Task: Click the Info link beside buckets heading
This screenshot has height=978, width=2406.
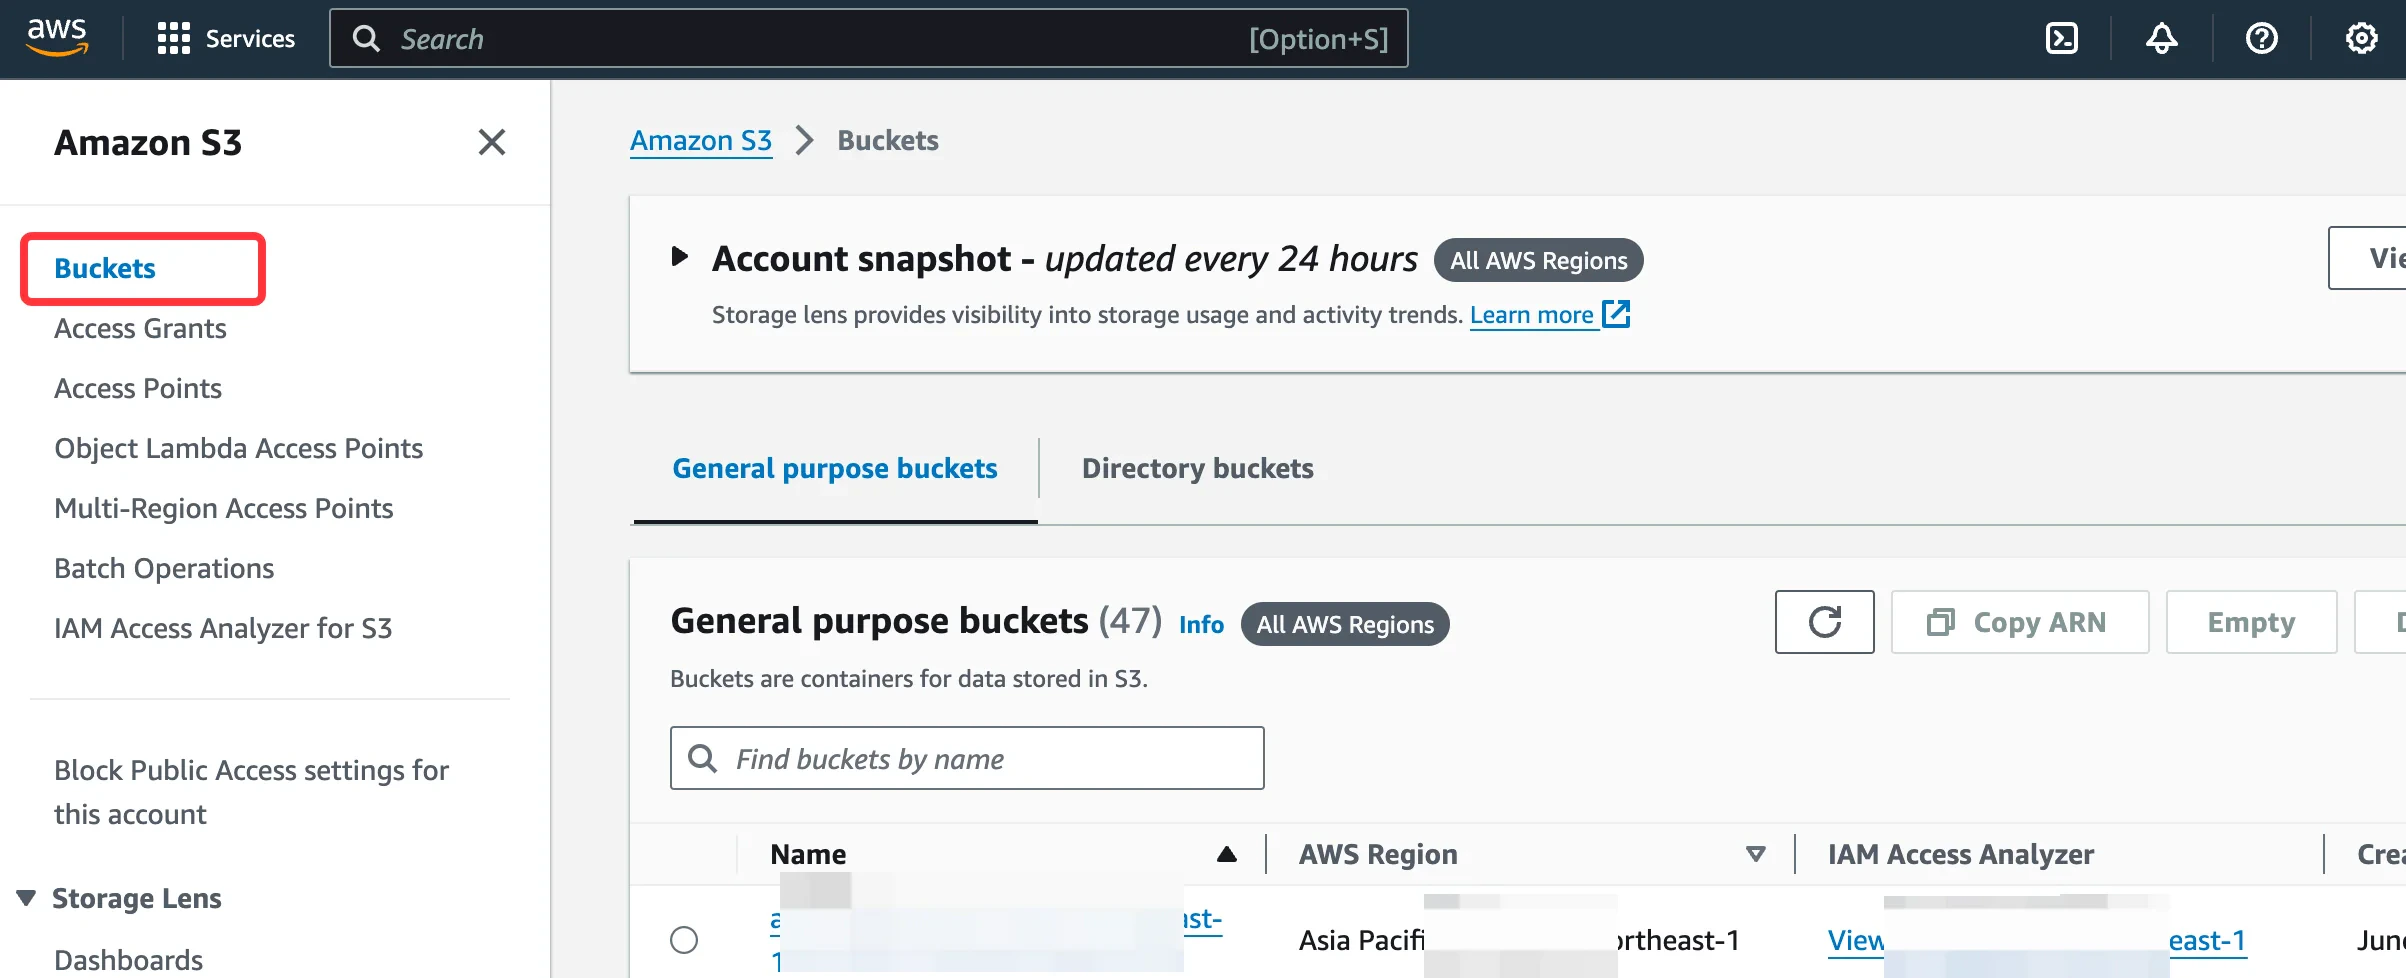Action: click(1201, 624)
